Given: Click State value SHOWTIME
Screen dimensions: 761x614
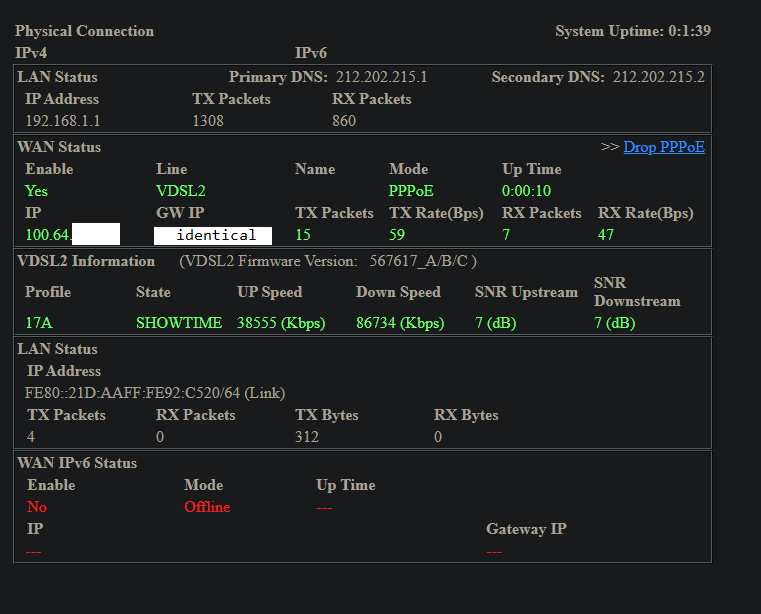Looking at the screenshot, I should [x=179, y=322].
